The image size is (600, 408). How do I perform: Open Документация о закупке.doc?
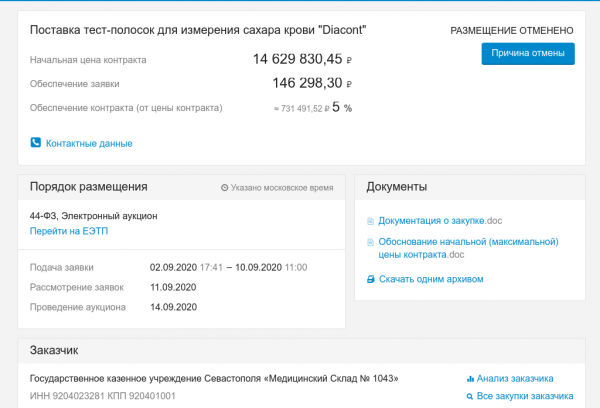click(440, 221)
